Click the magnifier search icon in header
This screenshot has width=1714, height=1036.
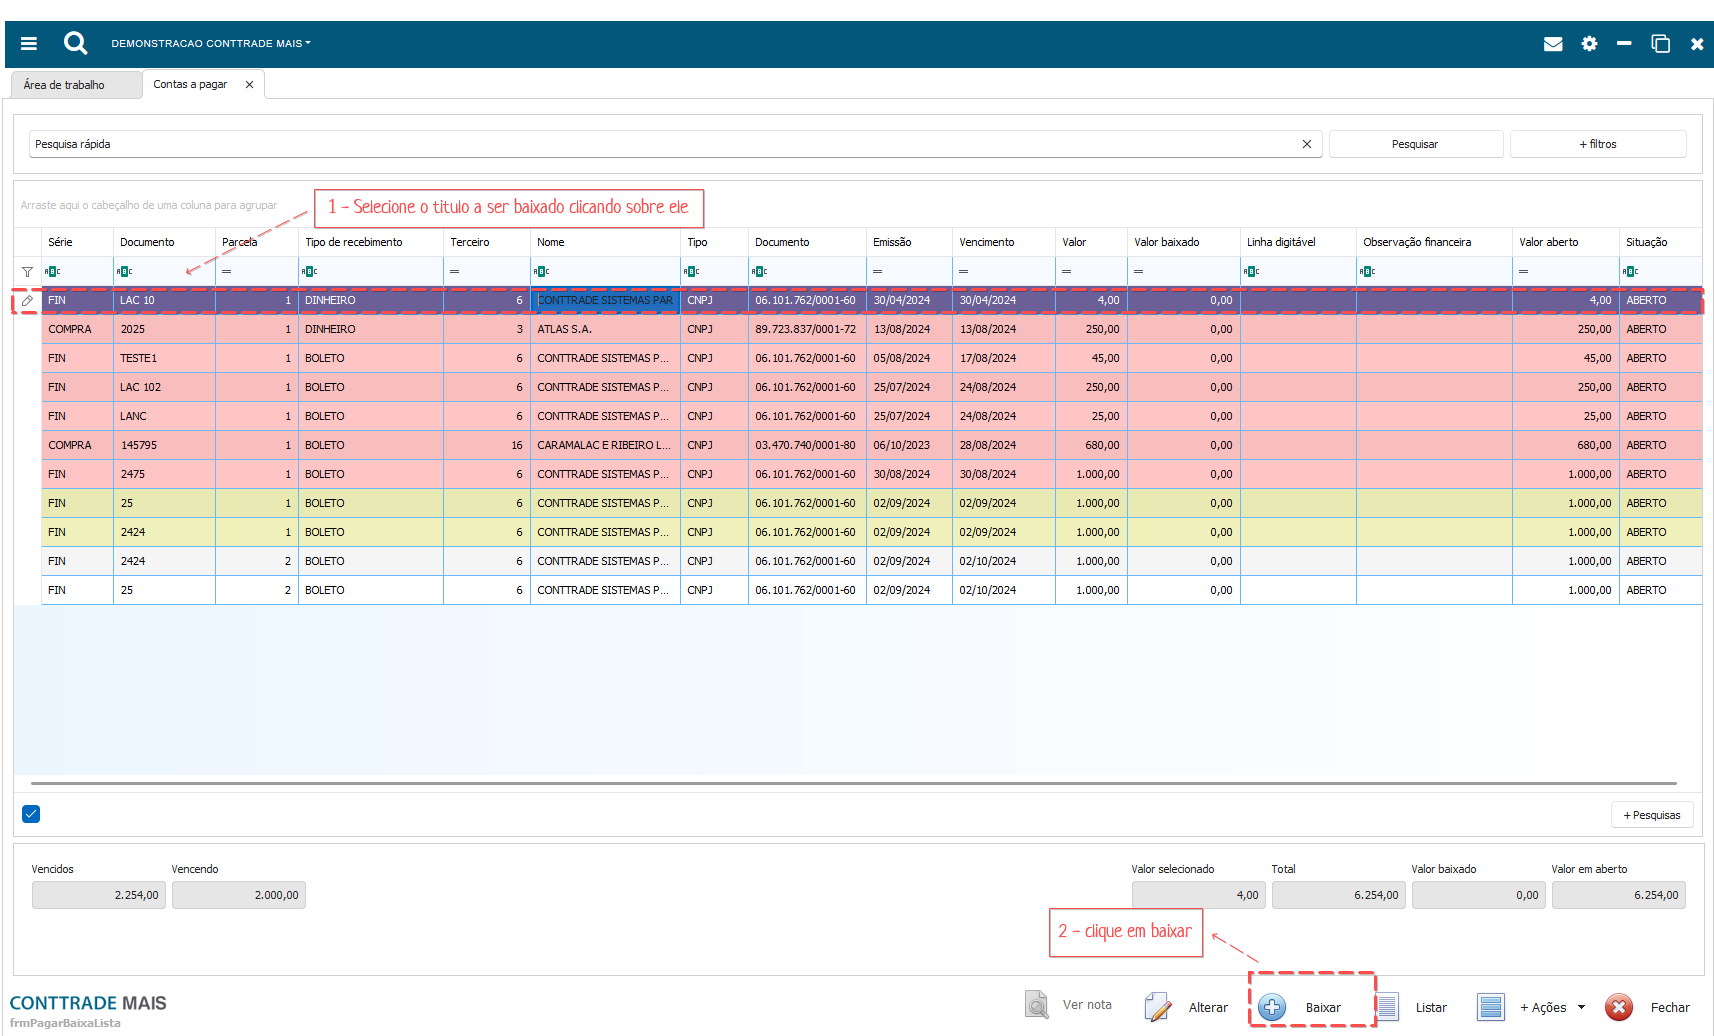[x=75, y=43]
